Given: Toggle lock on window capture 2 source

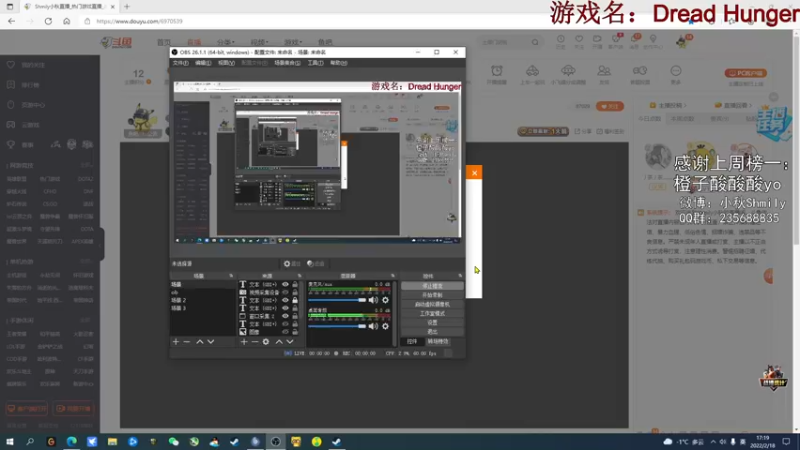Looking at the screenshot, I should coord(295,316).
